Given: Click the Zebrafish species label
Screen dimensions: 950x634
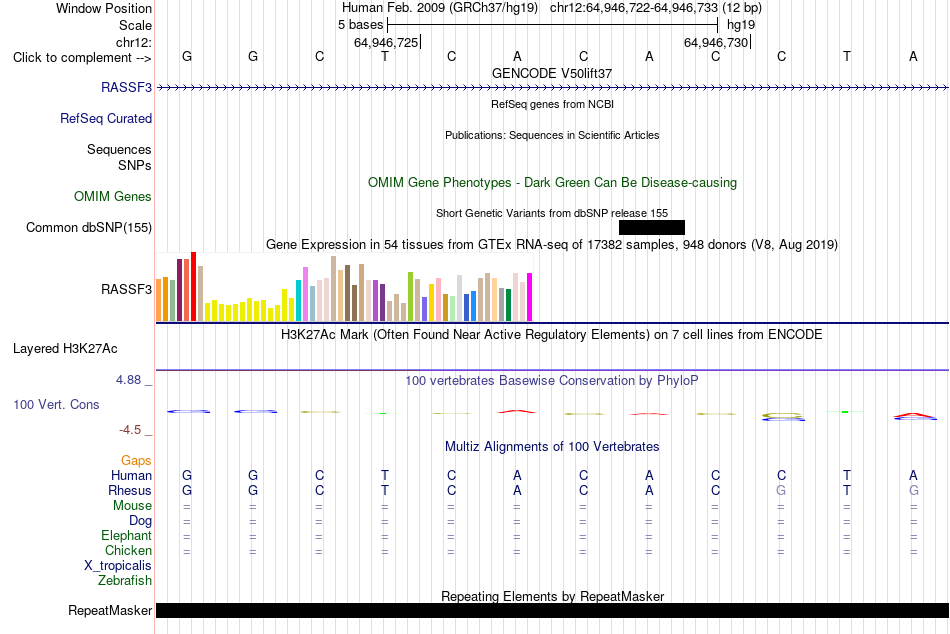Looking at the screenshot, I should (x=125, y=580).
